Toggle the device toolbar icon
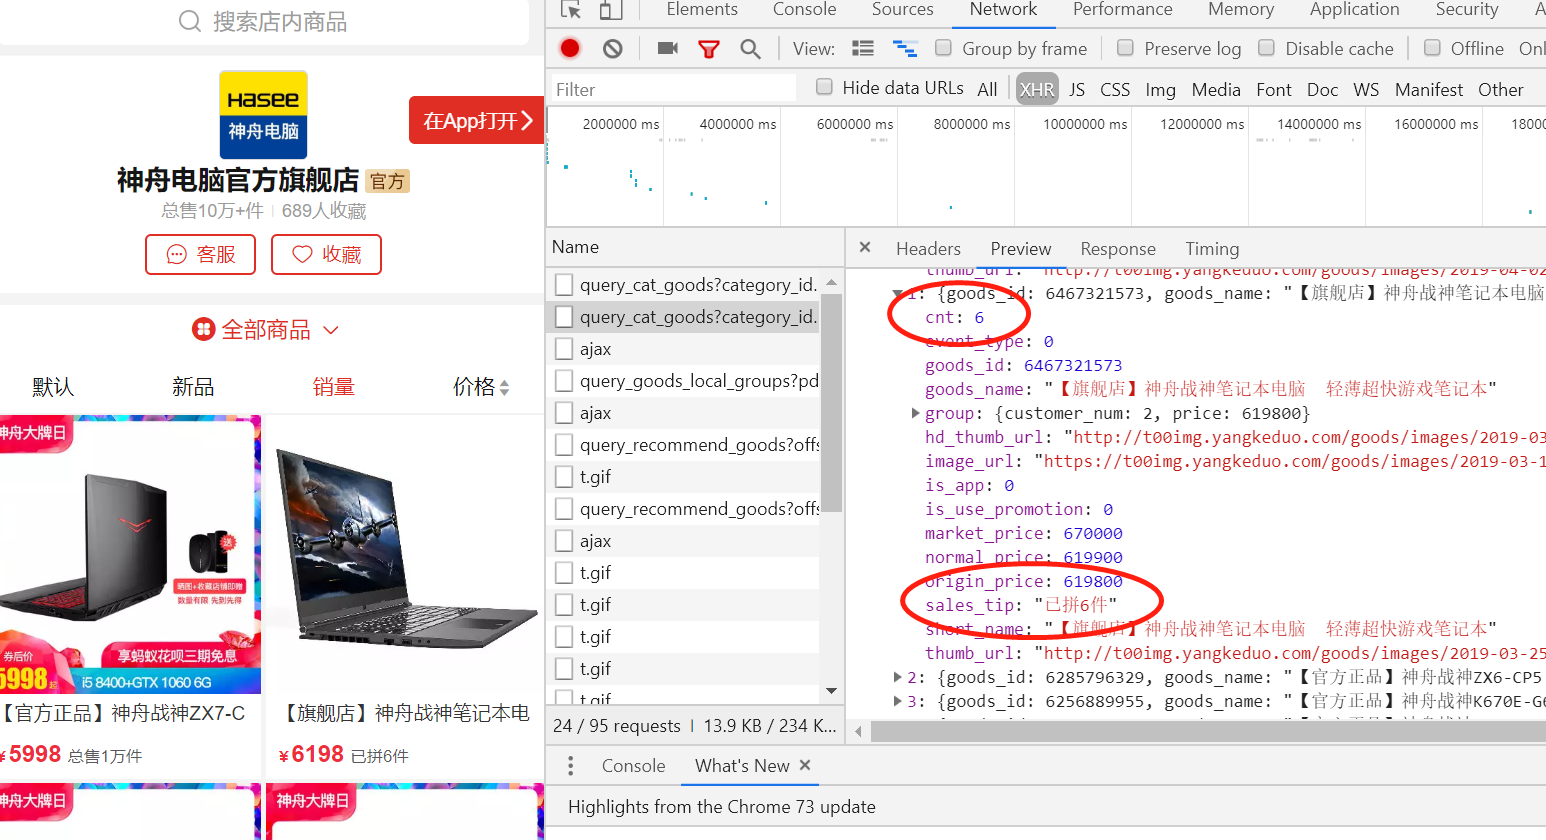The image size is (1546, 840). (x=610, y=10)
